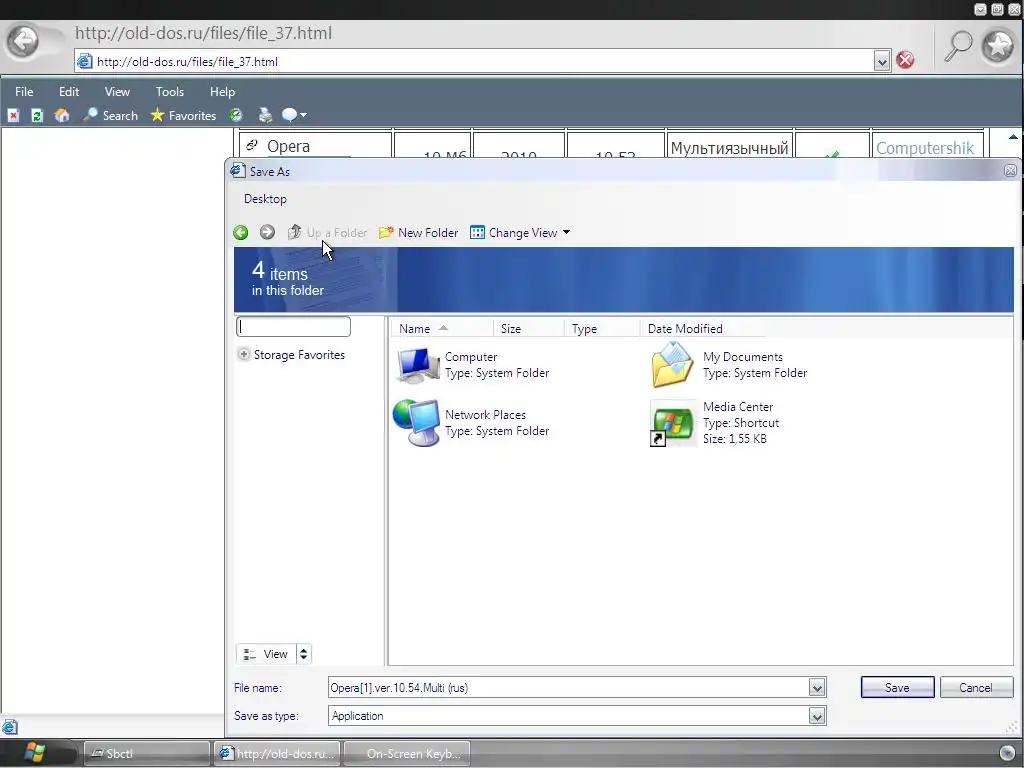Open the Change View dropdown

pyautogui.click(x=520, y=232)
